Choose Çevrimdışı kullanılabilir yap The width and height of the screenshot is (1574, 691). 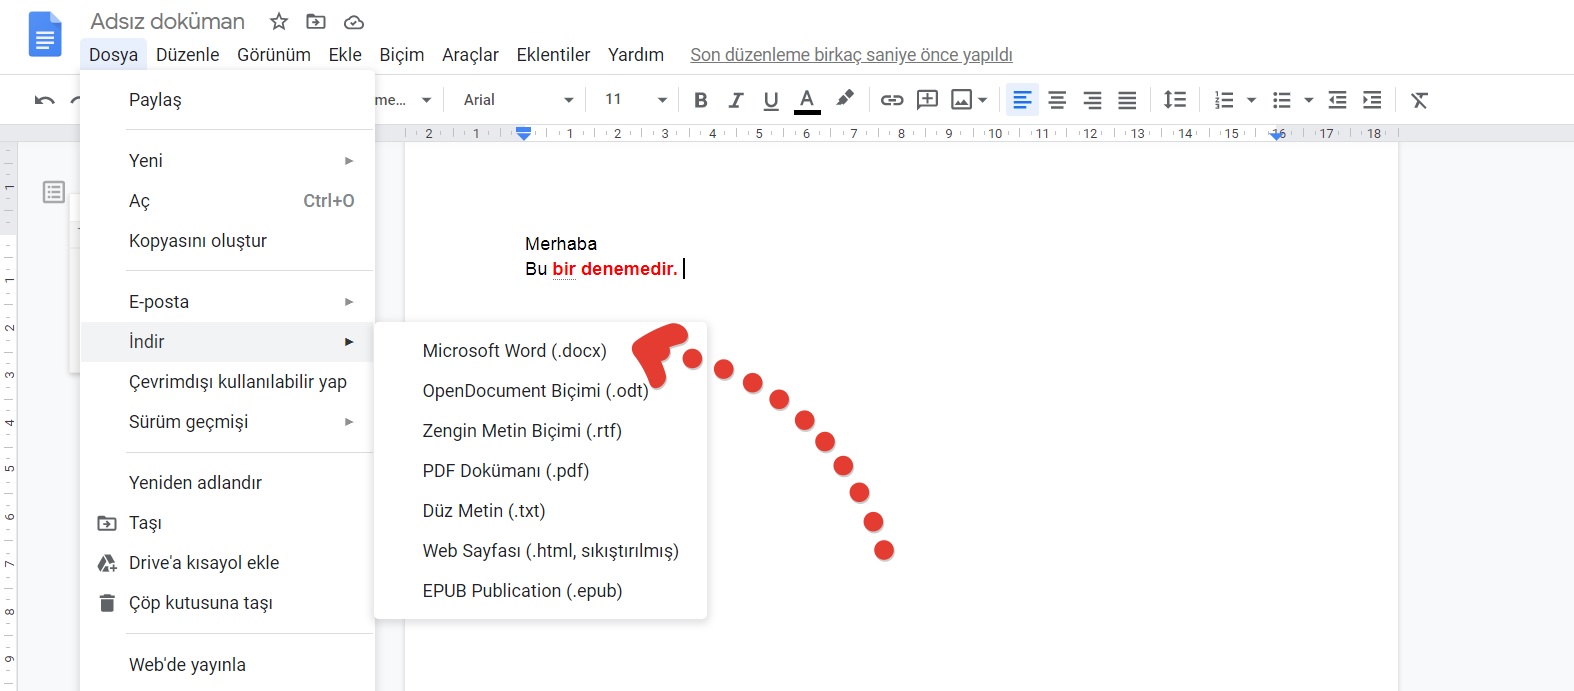pos(227,382)
